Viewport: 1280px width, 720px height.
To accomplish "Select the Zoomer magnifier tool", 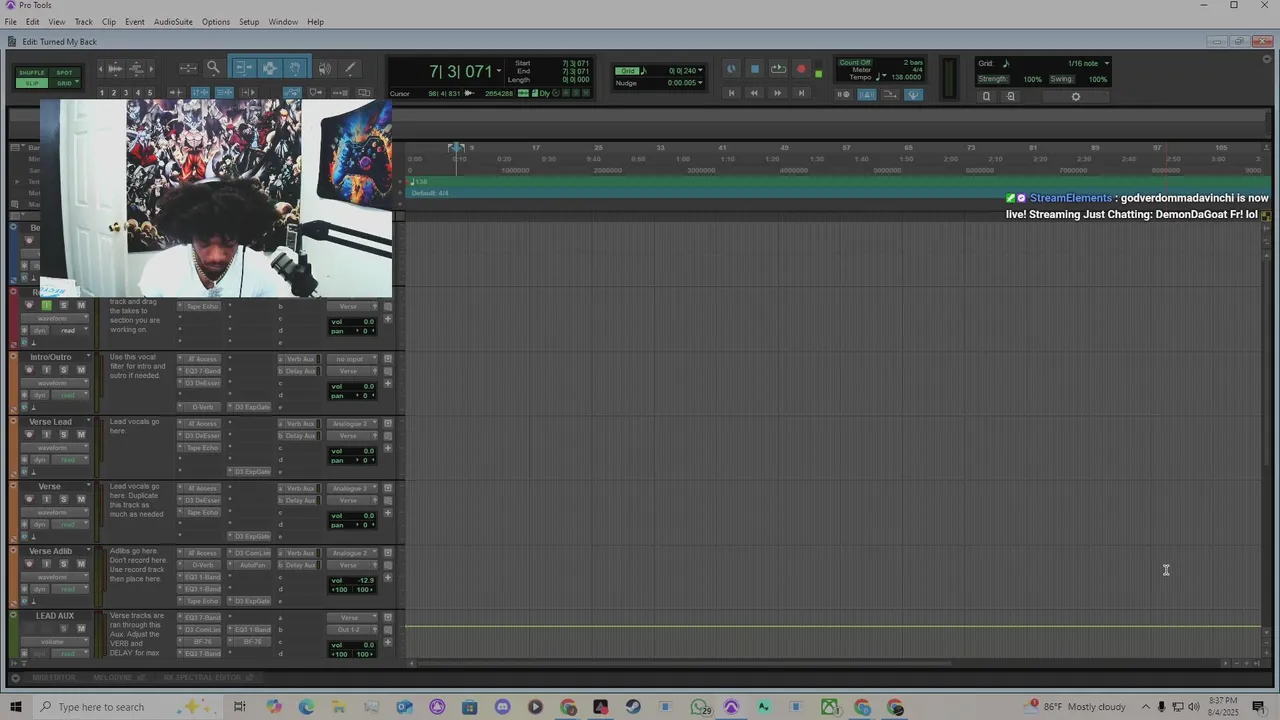I will [213, 68].
